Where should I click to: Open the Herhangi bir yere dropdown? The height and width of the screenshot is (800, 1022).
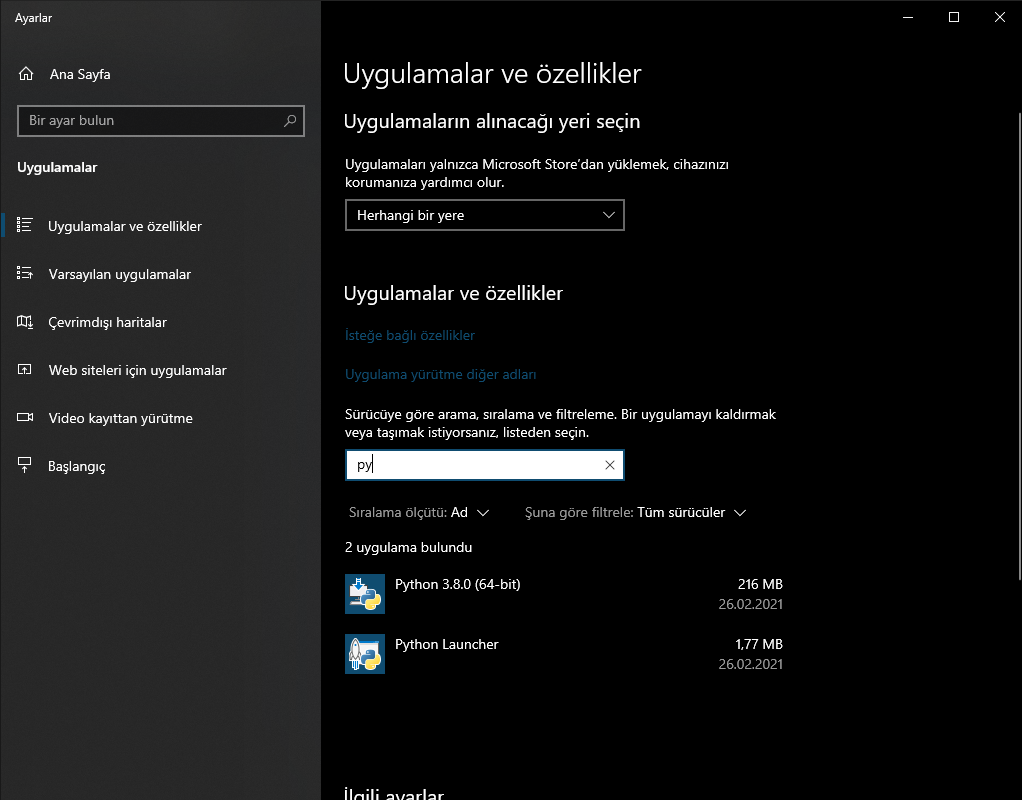pyautogui.click(x=484, y=215)
